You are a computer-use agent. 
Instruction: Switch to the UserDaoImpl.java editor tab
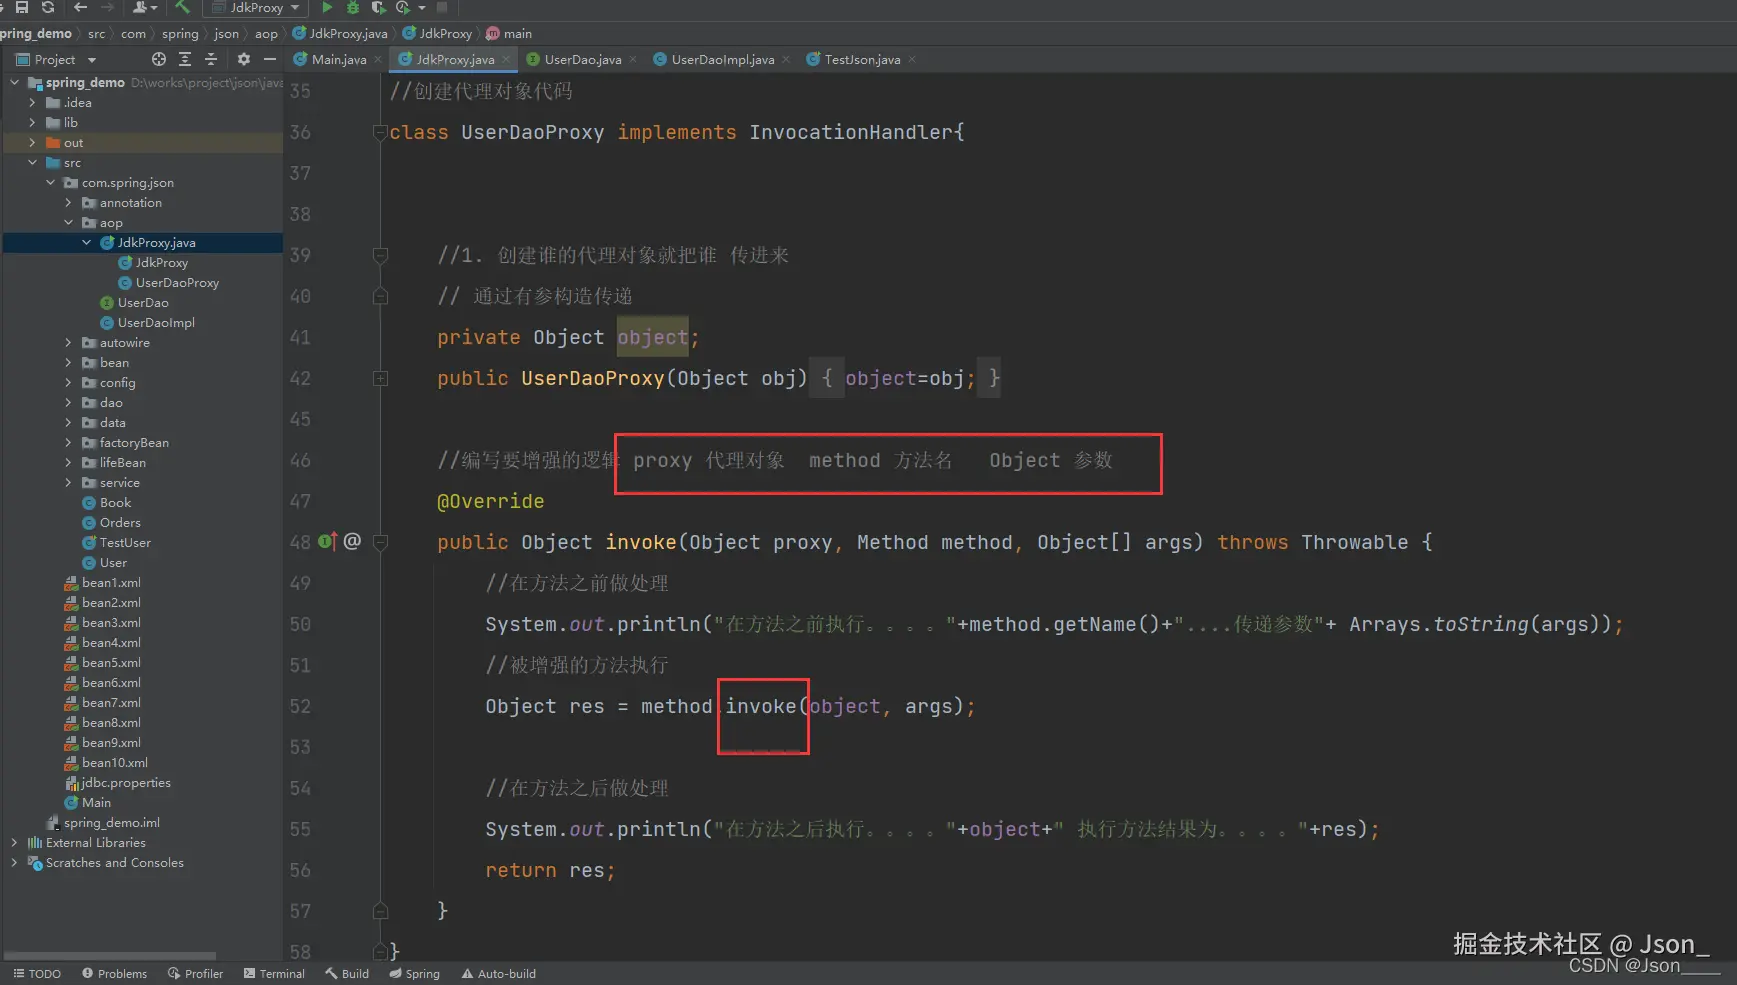(x=723, y=59)
